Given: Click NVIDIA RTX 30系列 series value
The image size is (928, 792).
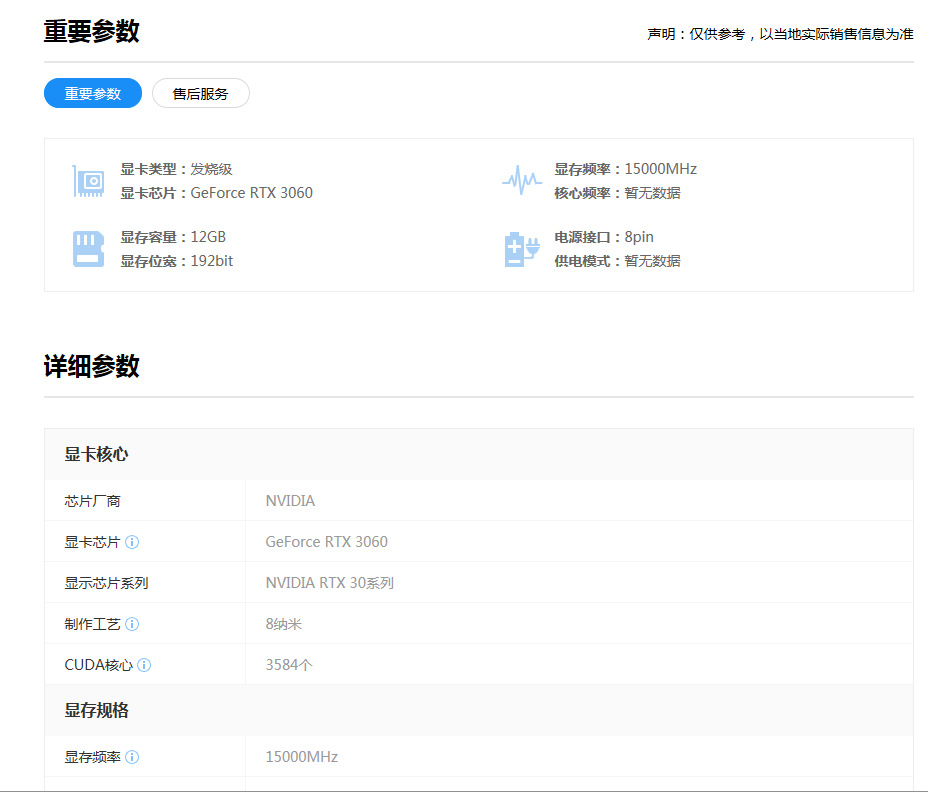Looking at the screenshot, I should (329, 583).
